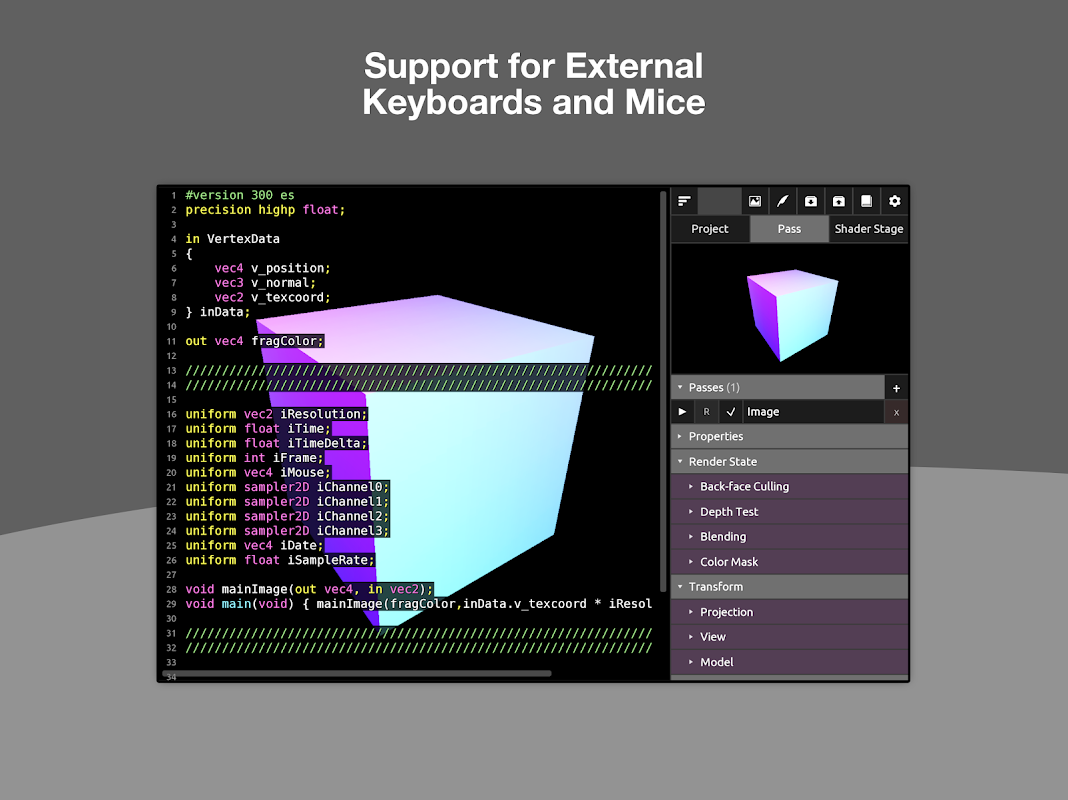Click 'out vec4 fragColor;' code line
Viewport: 1068px width, 800px height.
click(255, 341)
